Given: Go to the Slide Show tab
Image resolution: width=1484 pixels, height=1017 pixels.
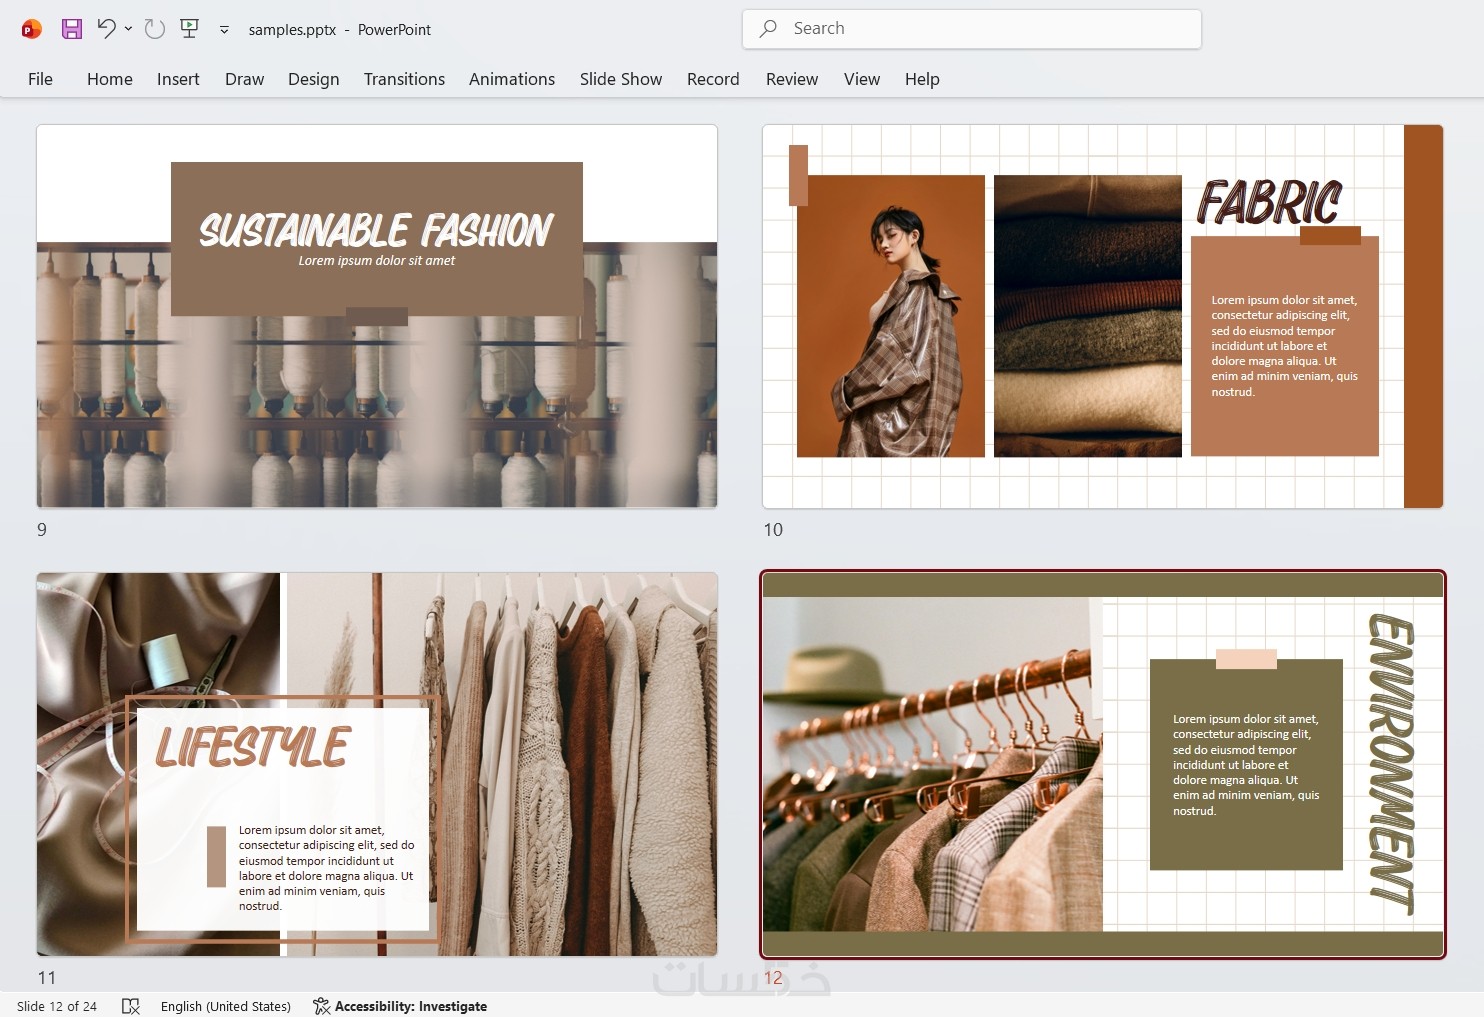Looking at the screenshot, I should (620, 79).
